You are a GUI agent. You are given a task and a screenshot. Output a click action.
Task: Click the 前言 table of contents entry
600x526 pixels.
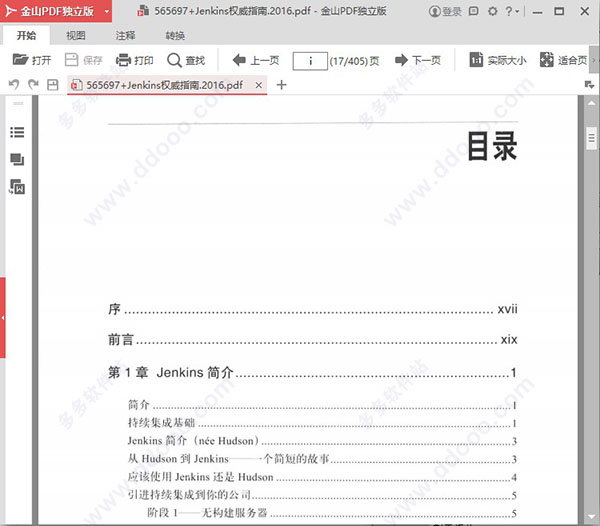point(313,339)
